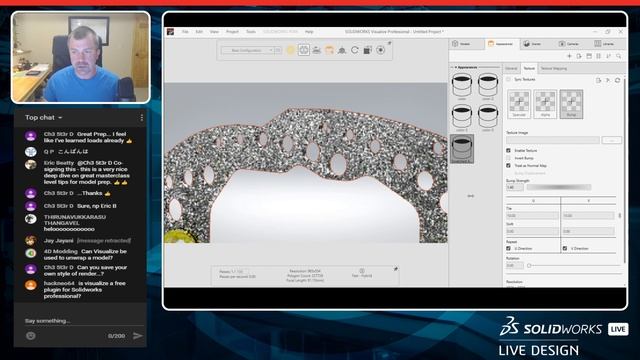Click the Shift V value field
The height and width of the screenshot is (360, 640).
coord(588,231)
